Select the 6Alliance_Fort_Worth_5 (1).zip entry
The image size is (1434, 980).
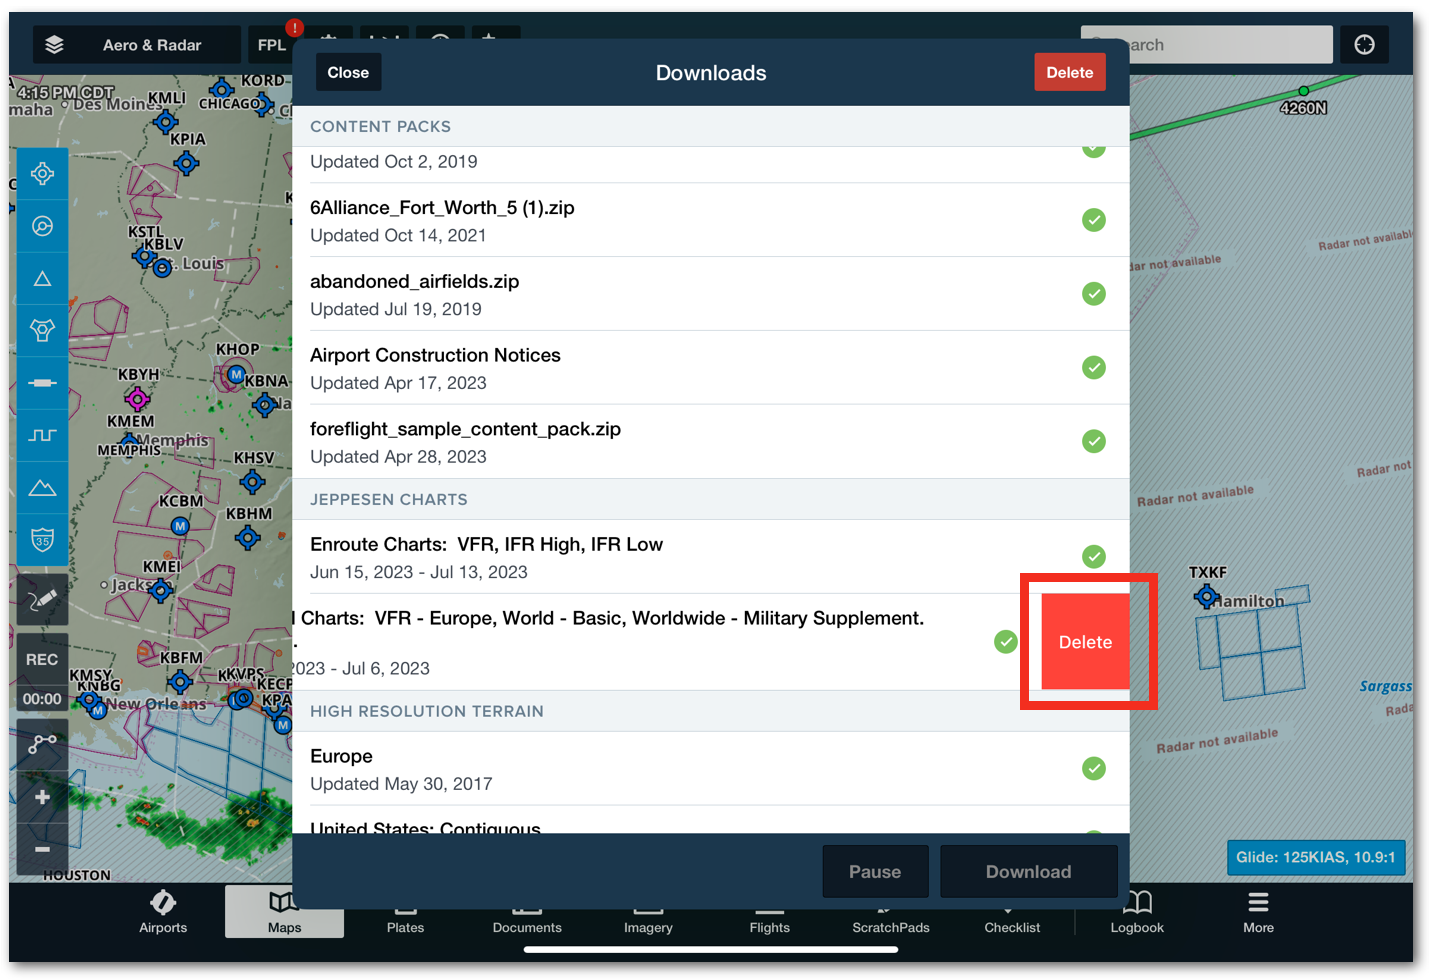point(711,220)
